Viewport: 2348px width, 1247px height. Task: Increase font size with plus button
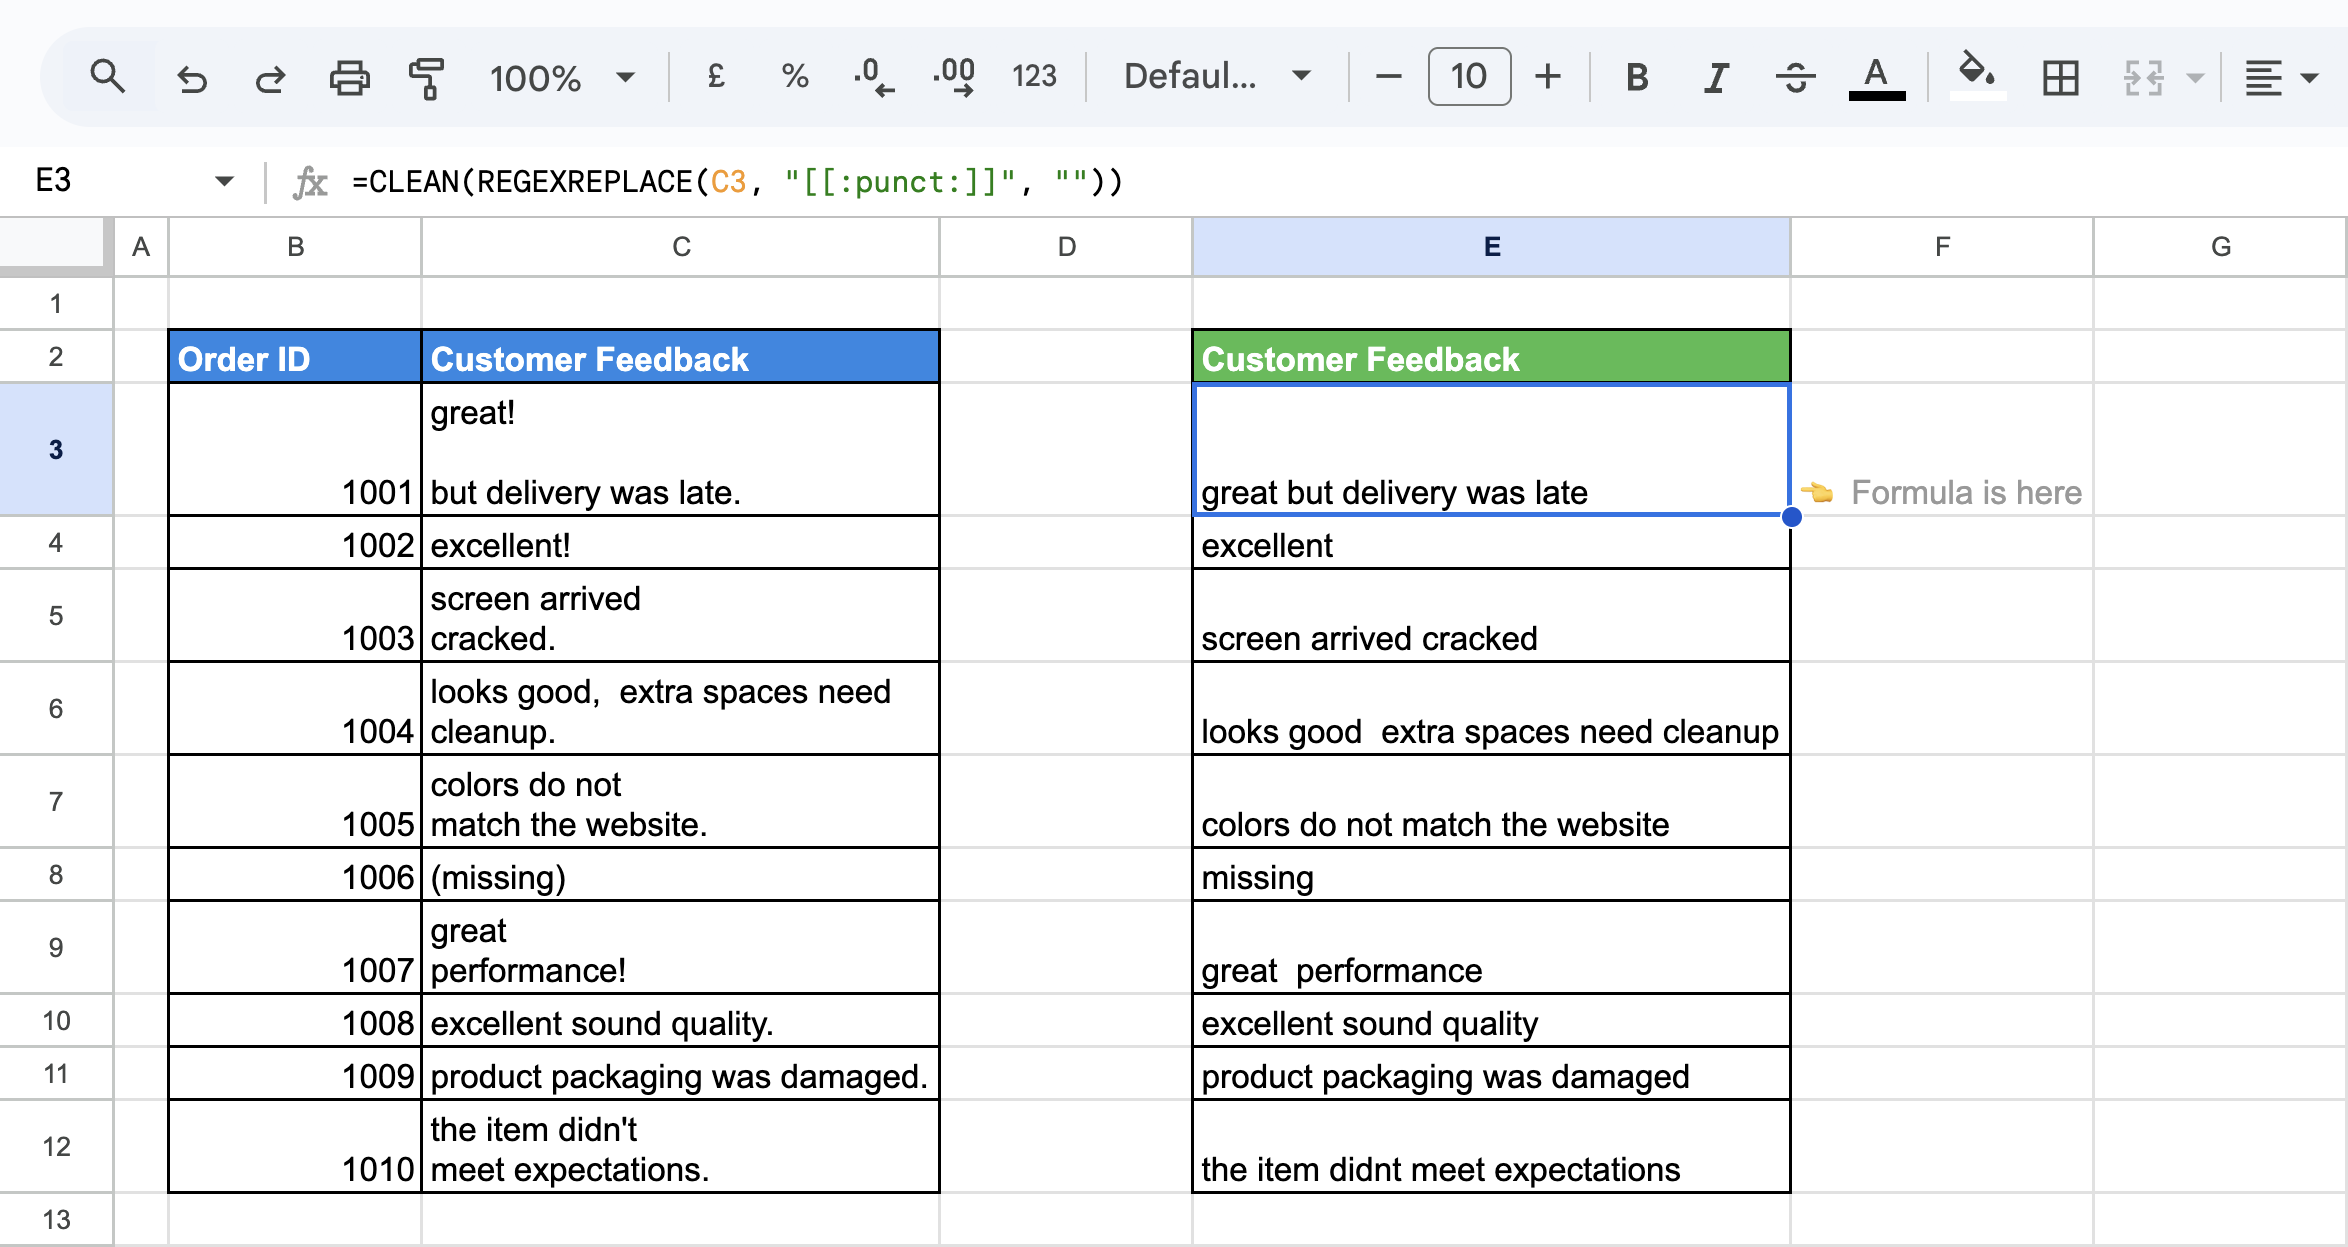tap(1548, 76)
